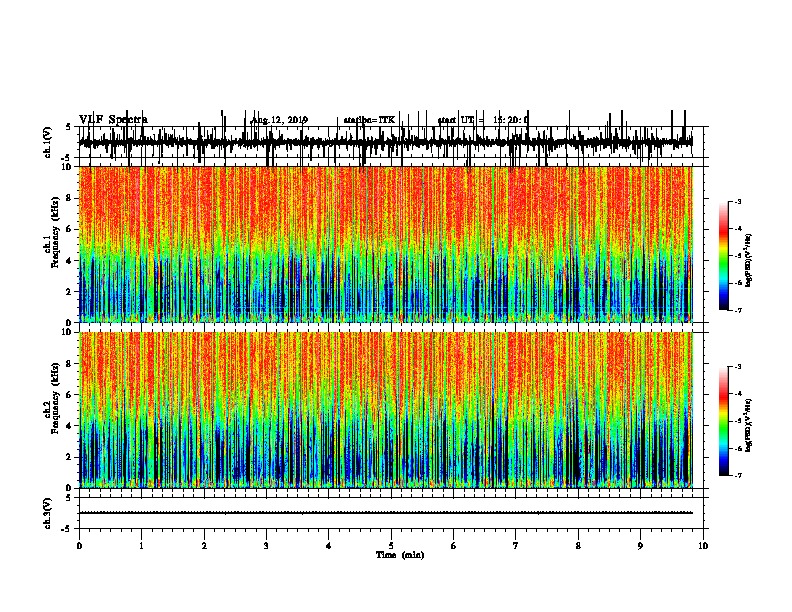Click the time axis tick label "0"

[79, 546]
